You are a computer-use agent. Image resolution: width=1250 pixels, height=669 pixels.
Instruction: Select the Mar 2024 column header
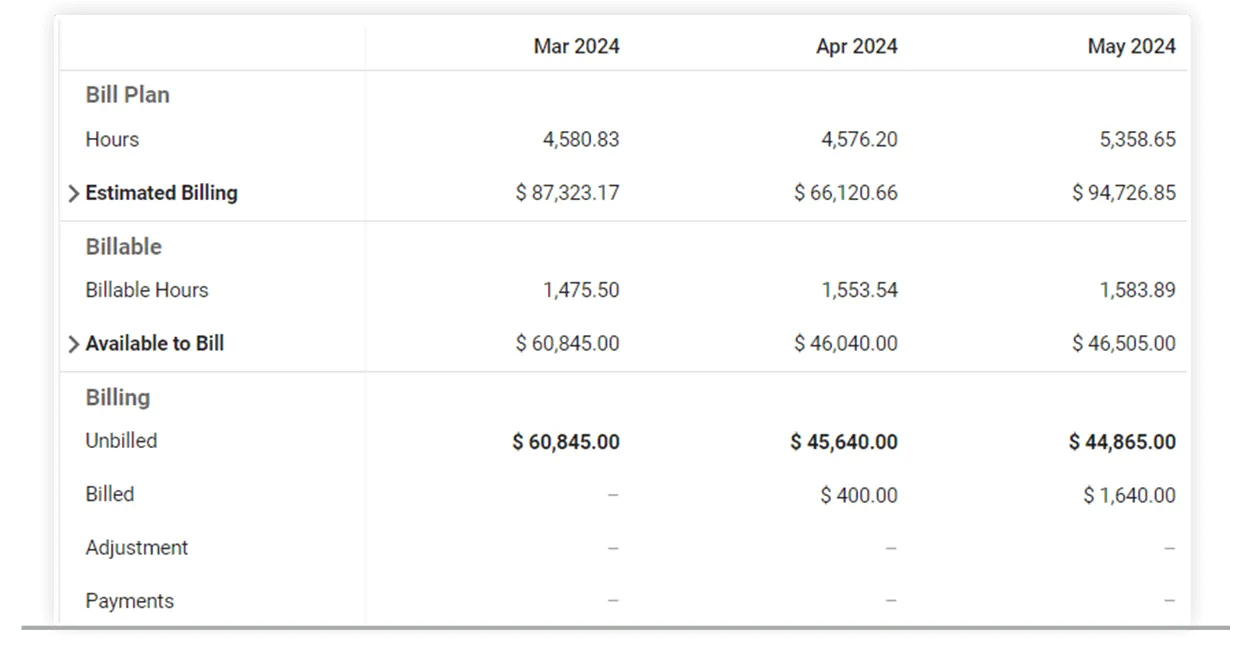tap(576, 46)
